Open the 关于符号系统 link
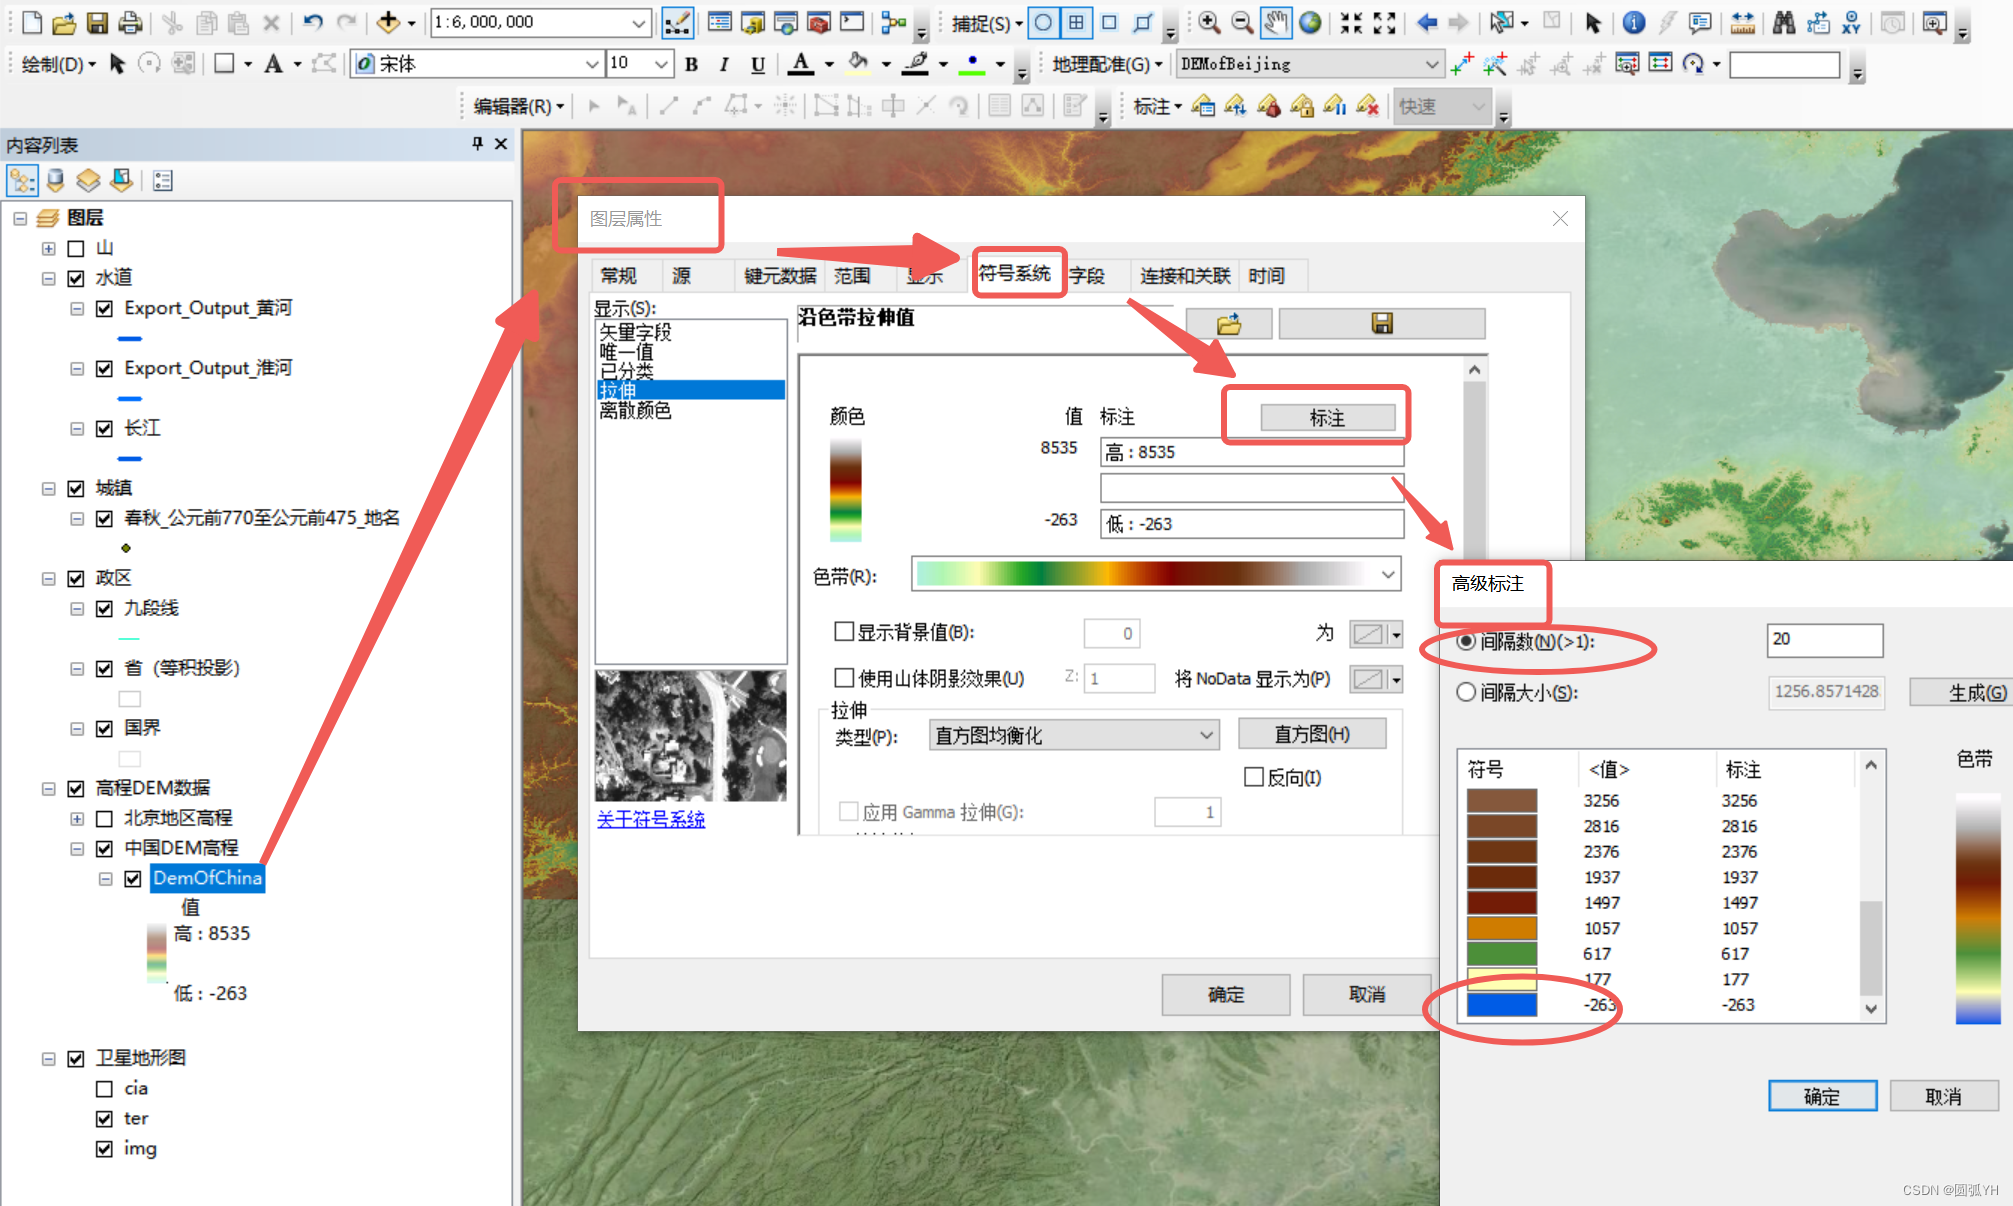 point(650,819)
